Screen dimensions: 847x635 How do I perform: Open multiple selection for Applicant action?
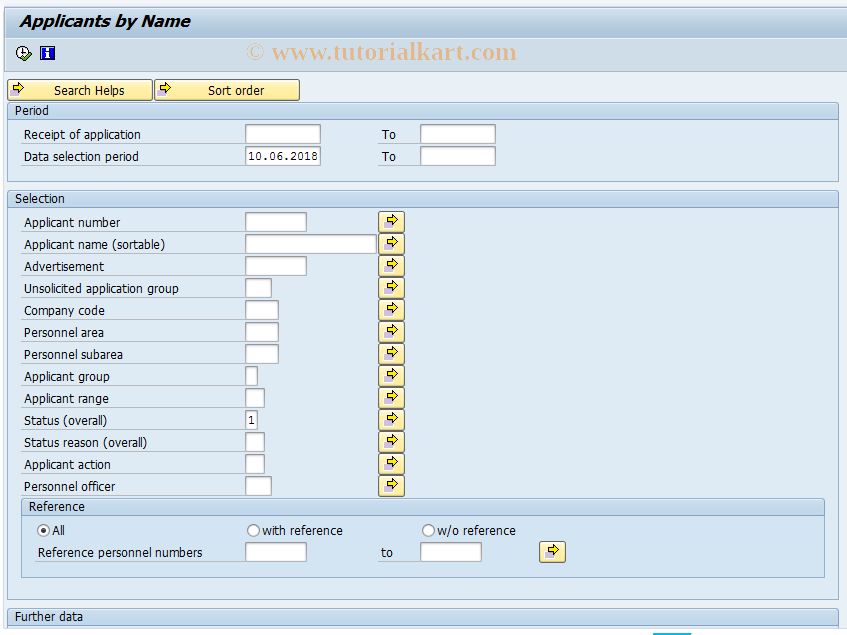(392, 463)
